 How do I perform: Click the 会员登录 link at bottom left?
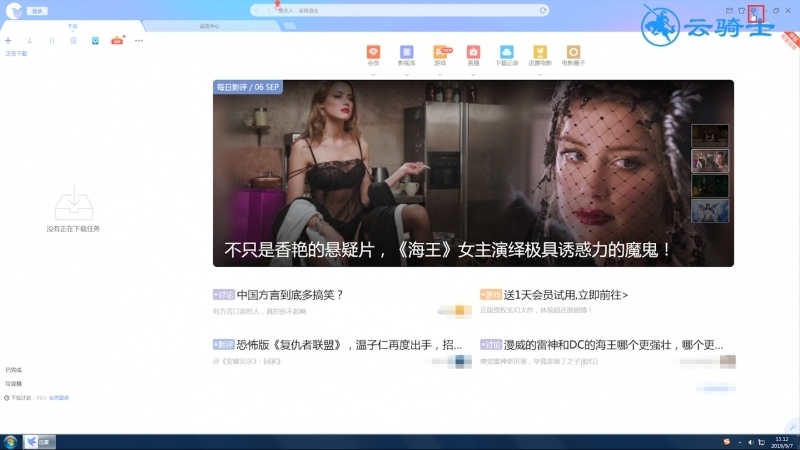pyautogui.click(x=59, y=398)
